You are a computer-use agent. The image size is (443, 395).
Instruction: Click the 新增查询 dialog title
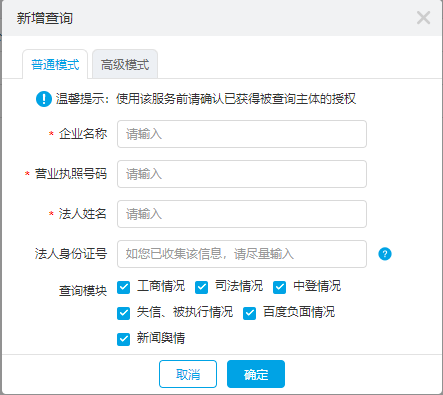45,18
